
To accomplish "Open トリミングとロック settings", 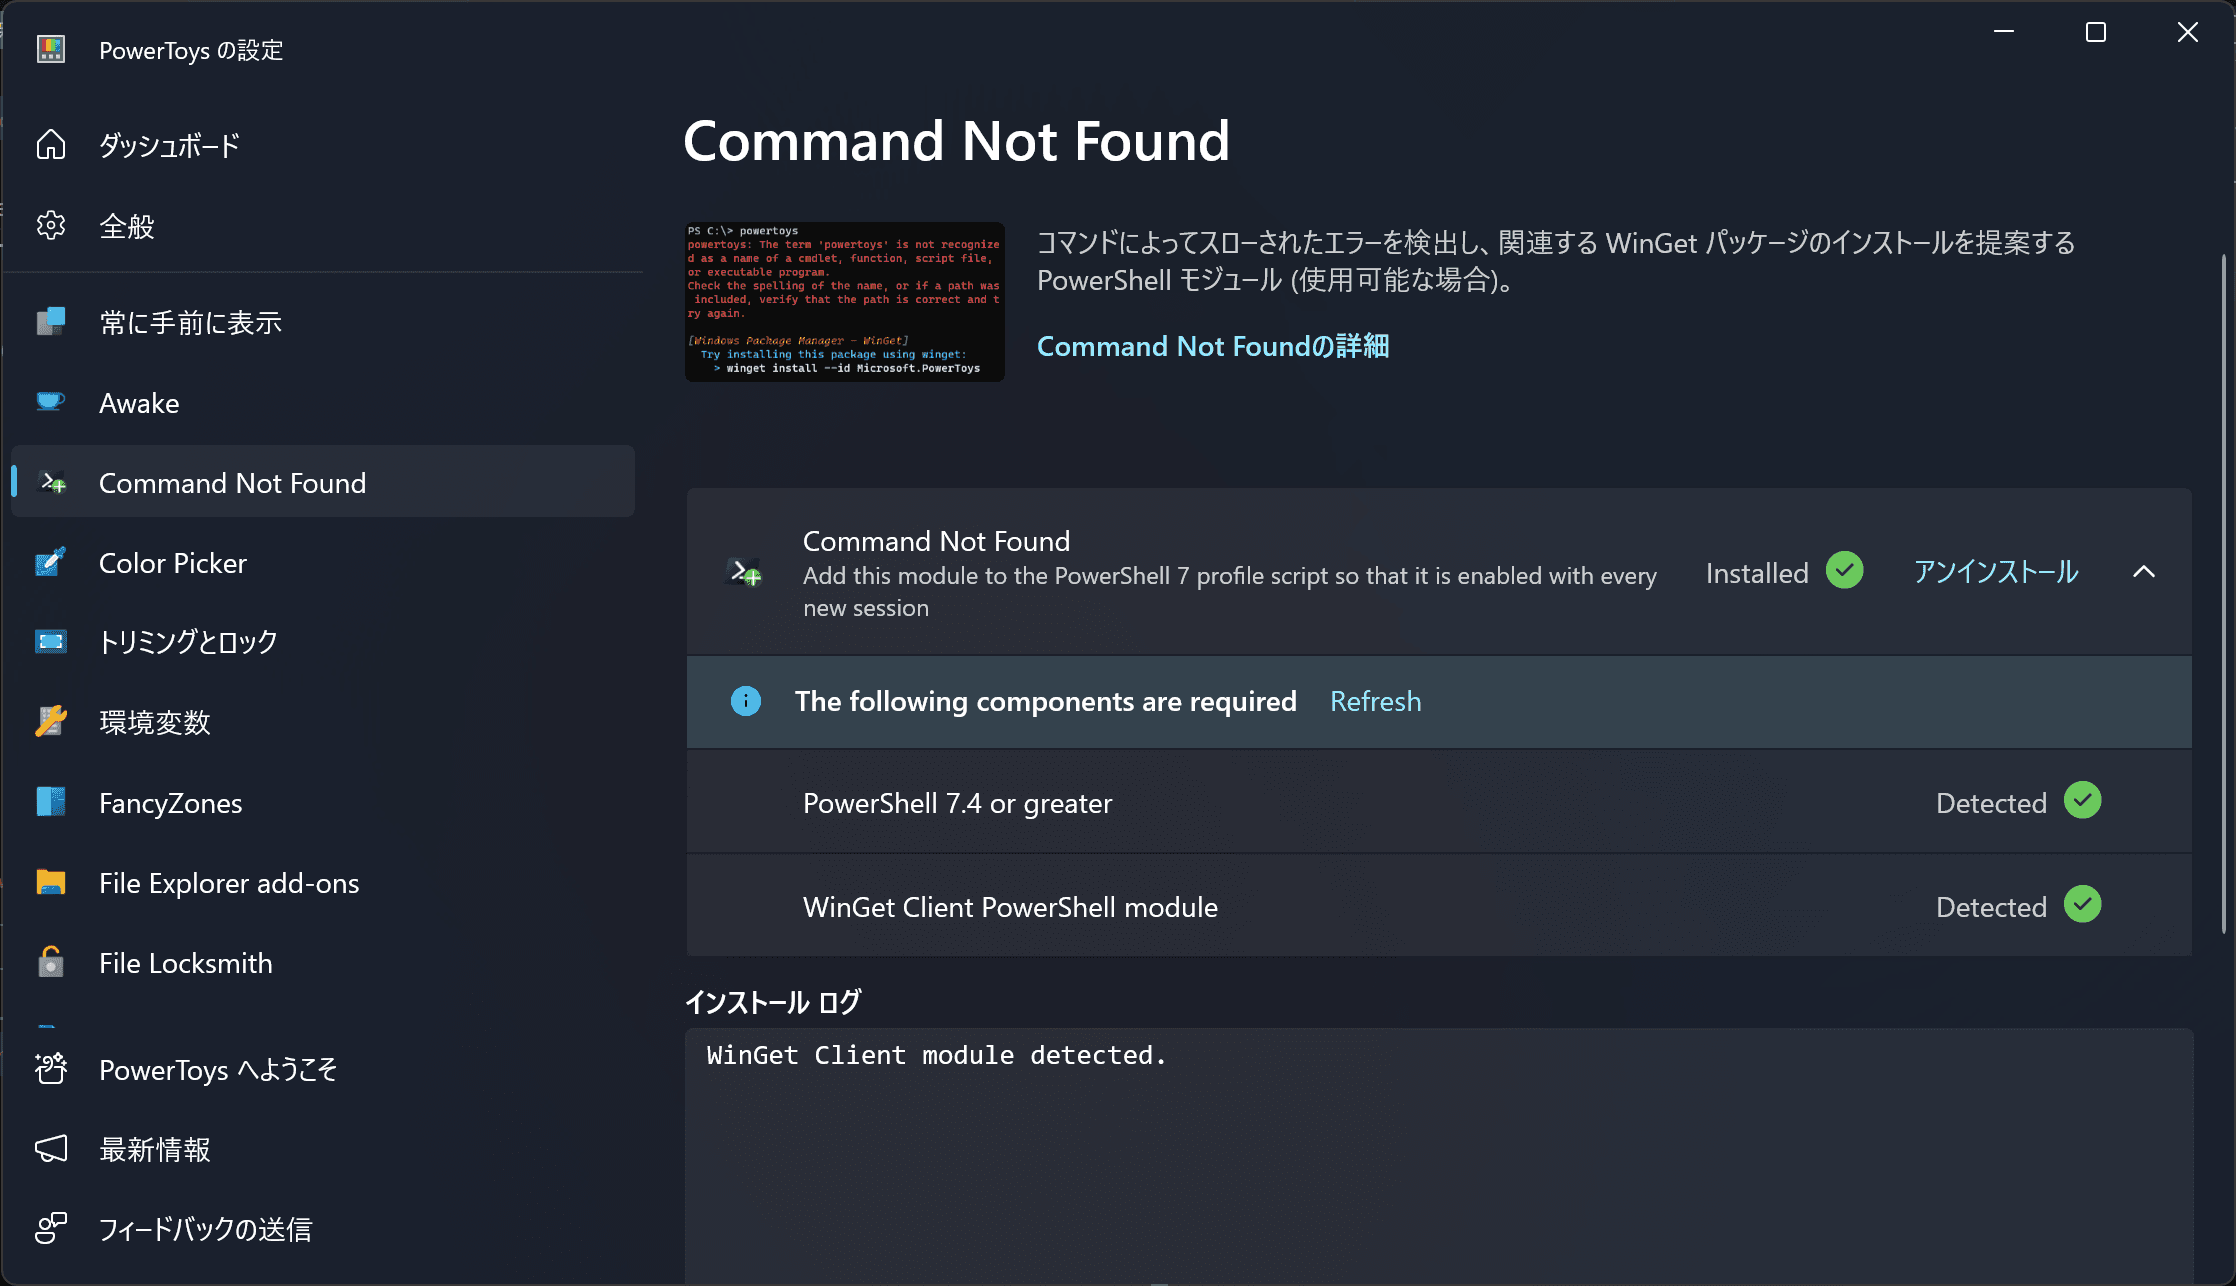I will 323,642.
